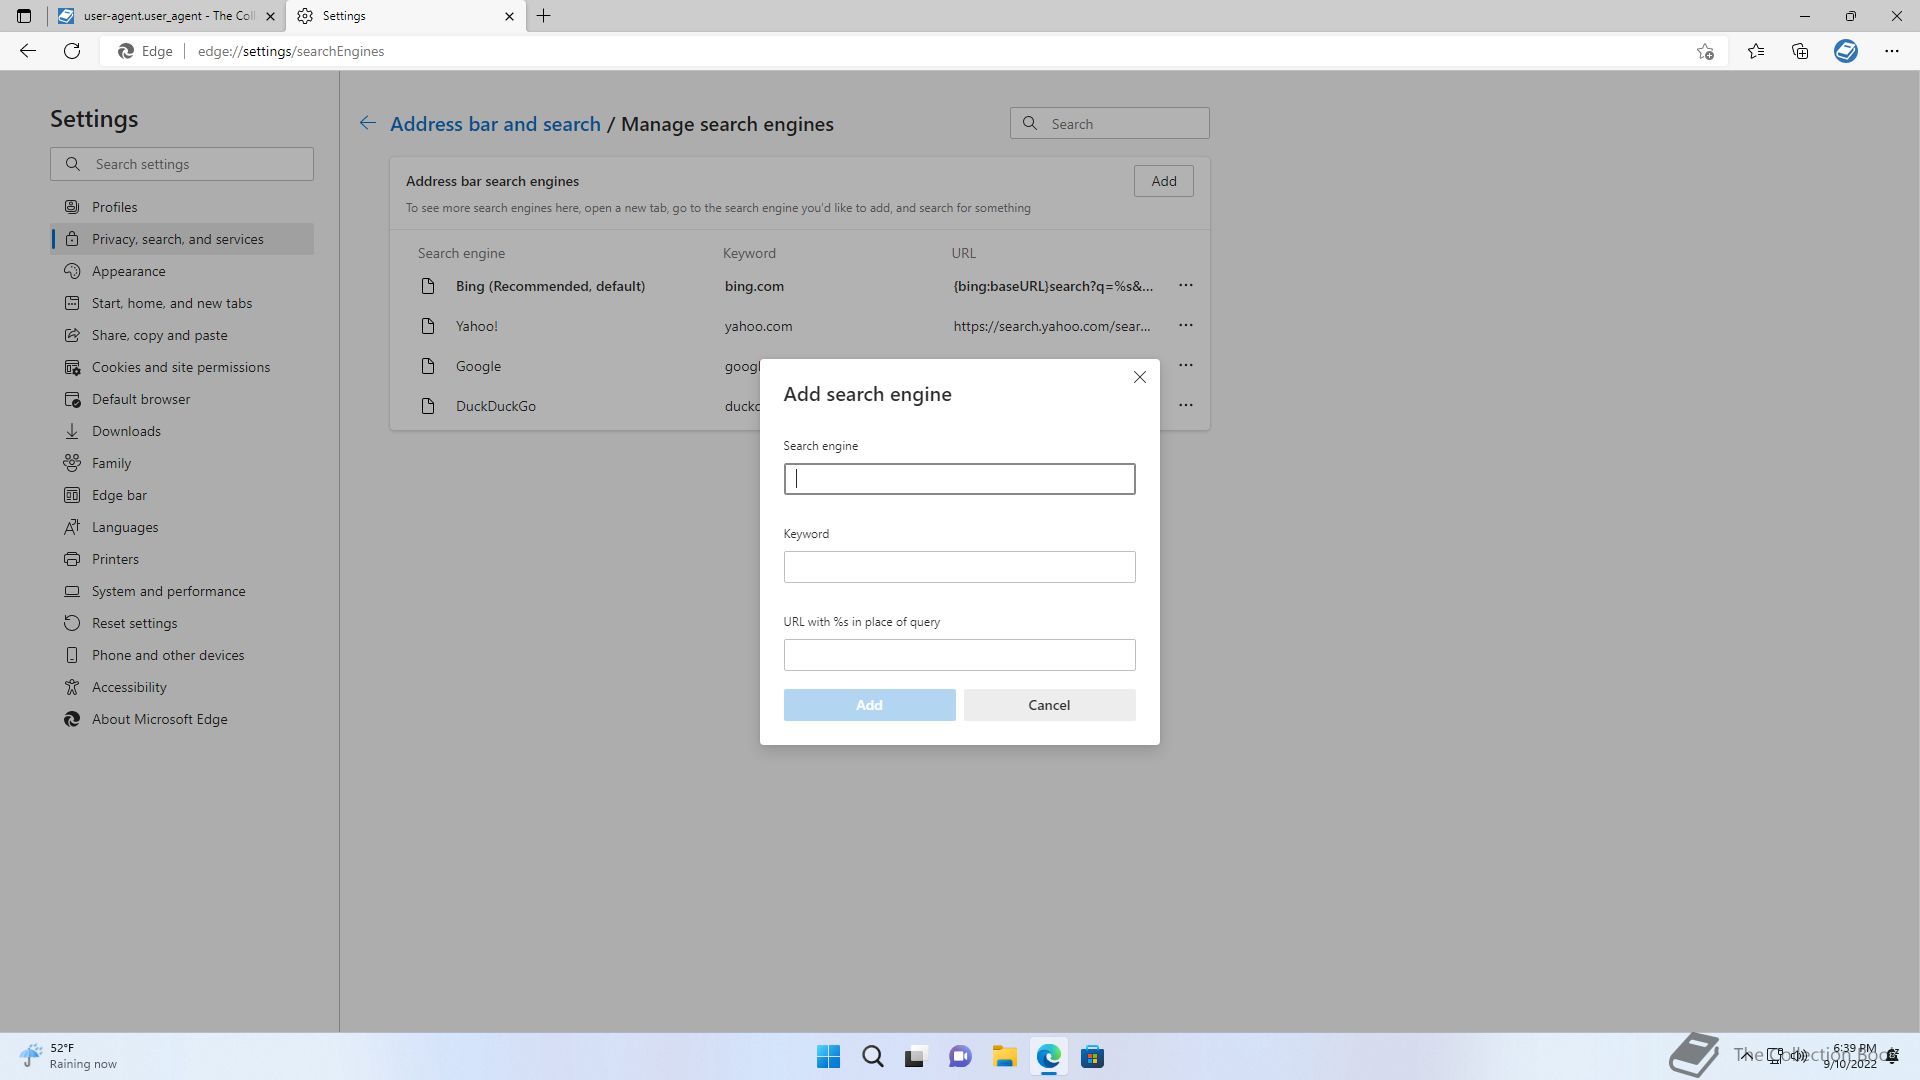Click the Microsoft Edge taskbar icon
This screenshot has width=1920, height=1080.
[1048, 1057]
